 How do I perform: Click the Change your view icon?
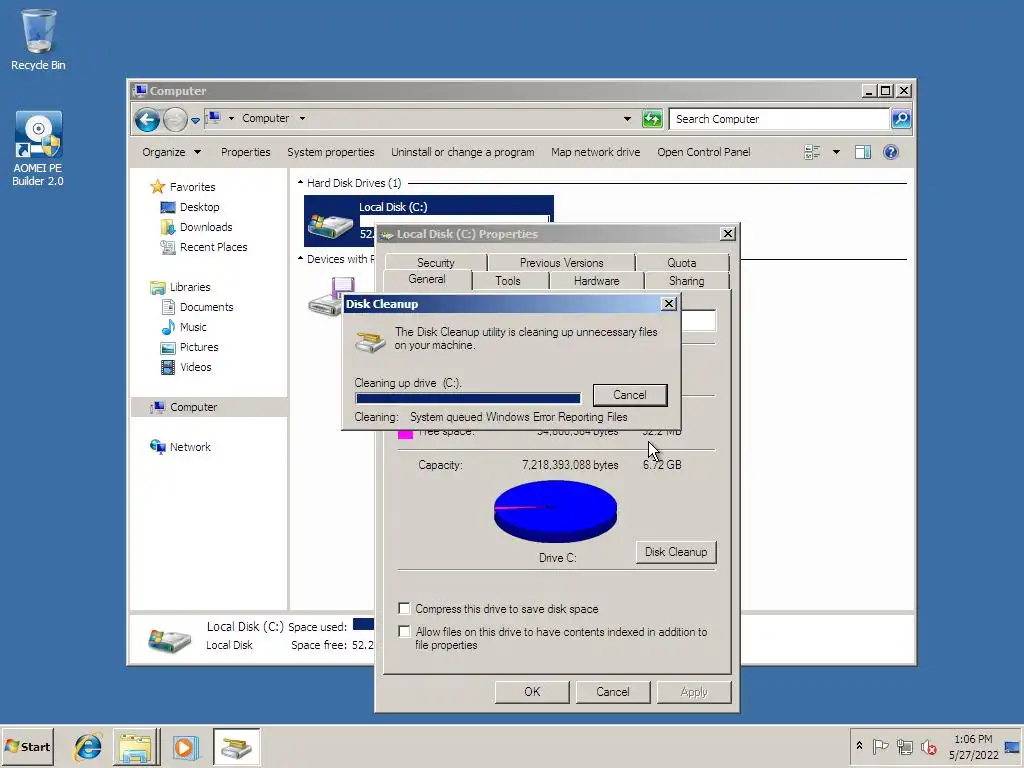812,152
